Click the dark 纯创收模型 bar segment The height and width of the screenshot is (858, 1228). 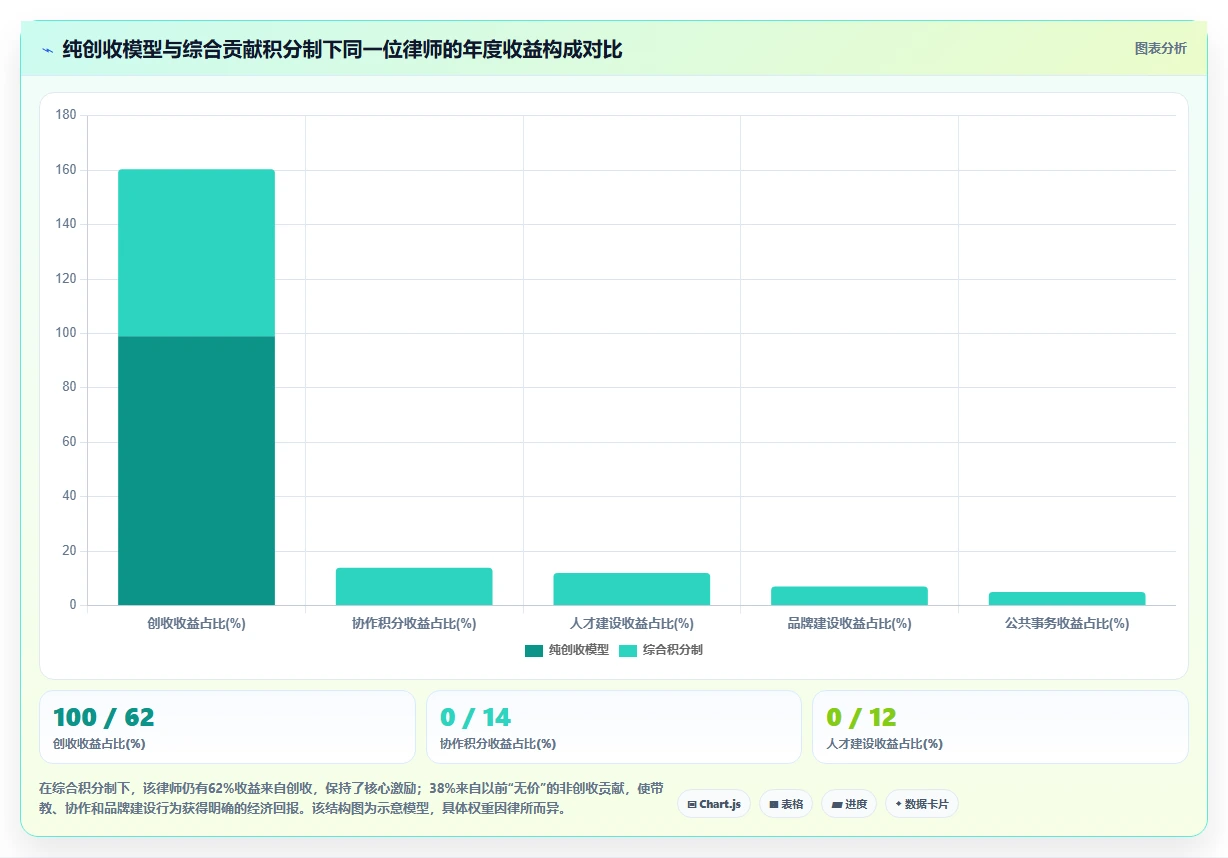[196, 470]
